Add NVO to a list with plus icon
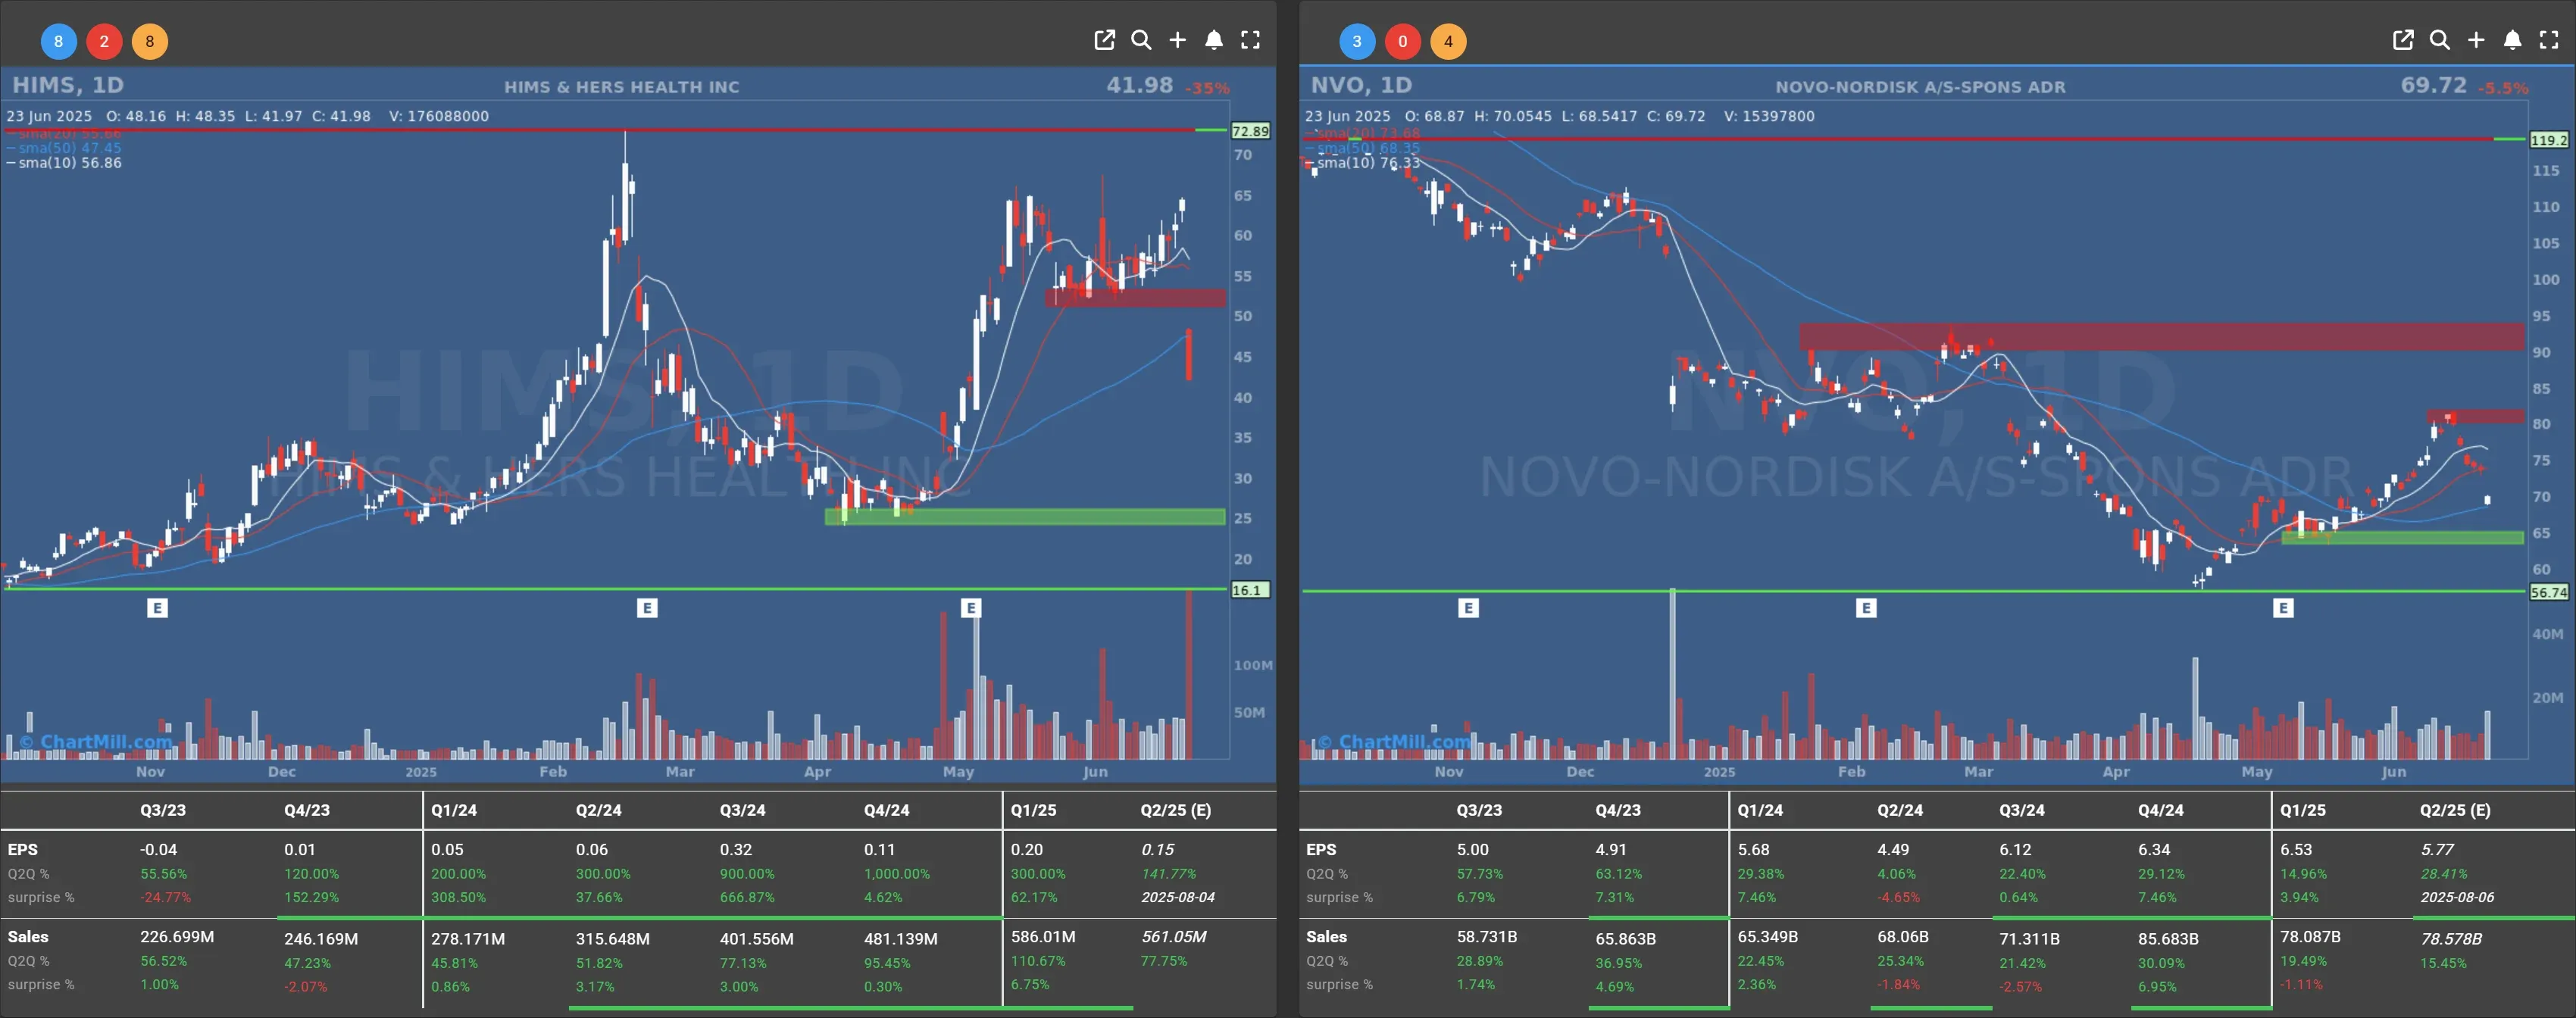Viewport: 2576px width, 1018px height. (x=2476, y=40)
